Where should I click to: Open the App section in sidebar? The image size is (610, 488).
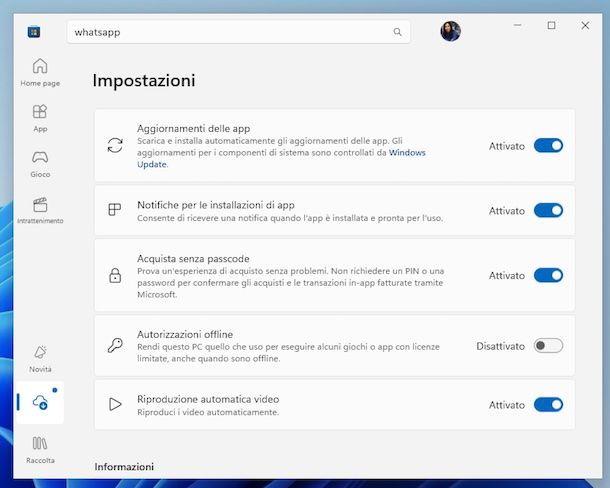tap(40, 118)
